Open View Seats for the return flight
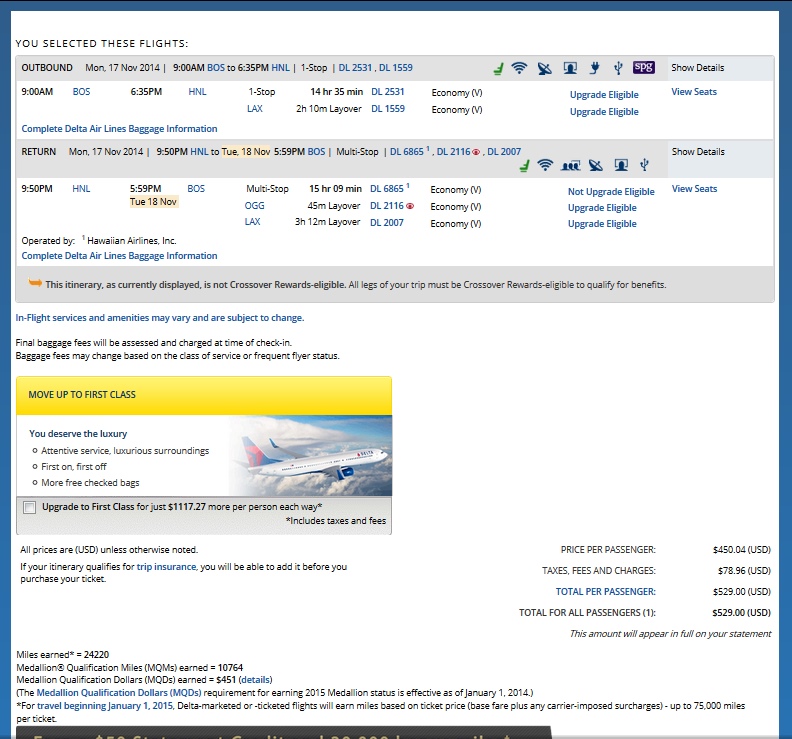 coord(694,189)
